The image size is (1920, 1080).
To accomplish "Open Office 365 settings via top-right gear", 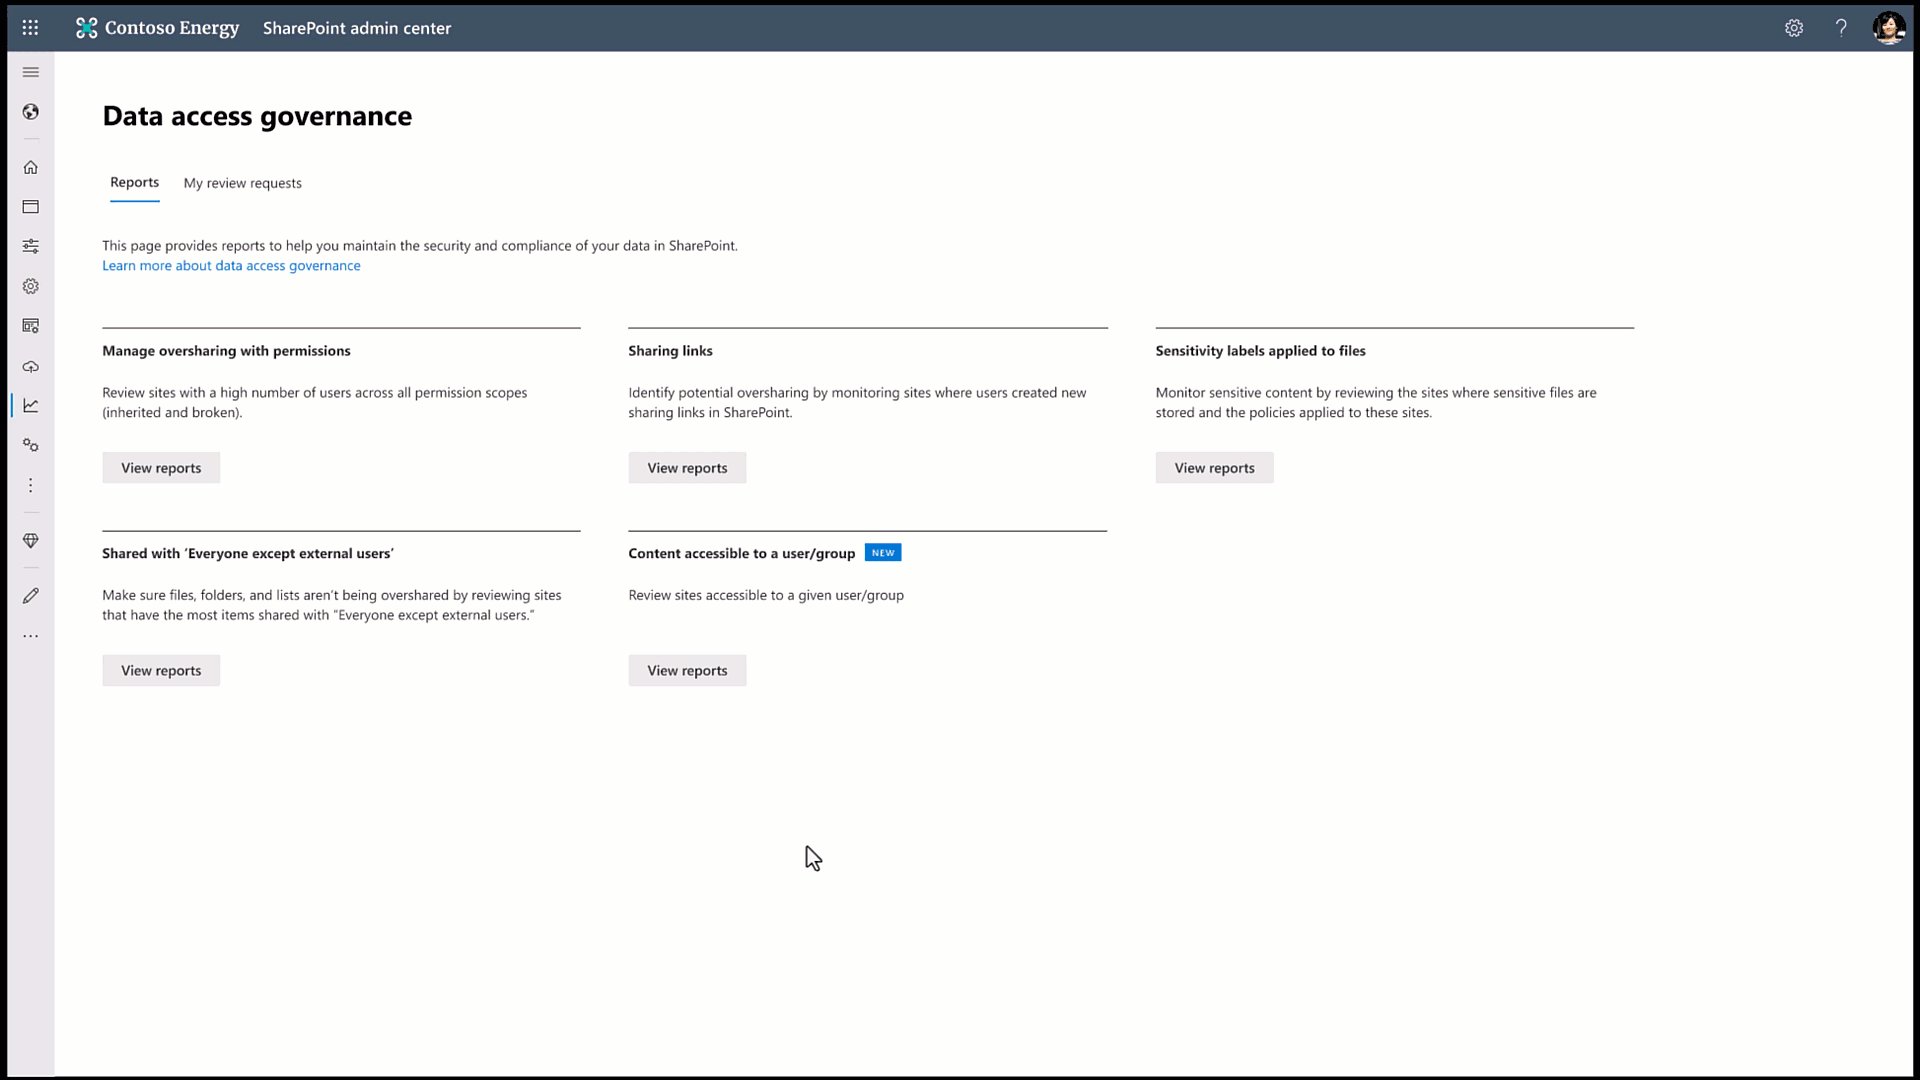I will (x=1794, y=27).
